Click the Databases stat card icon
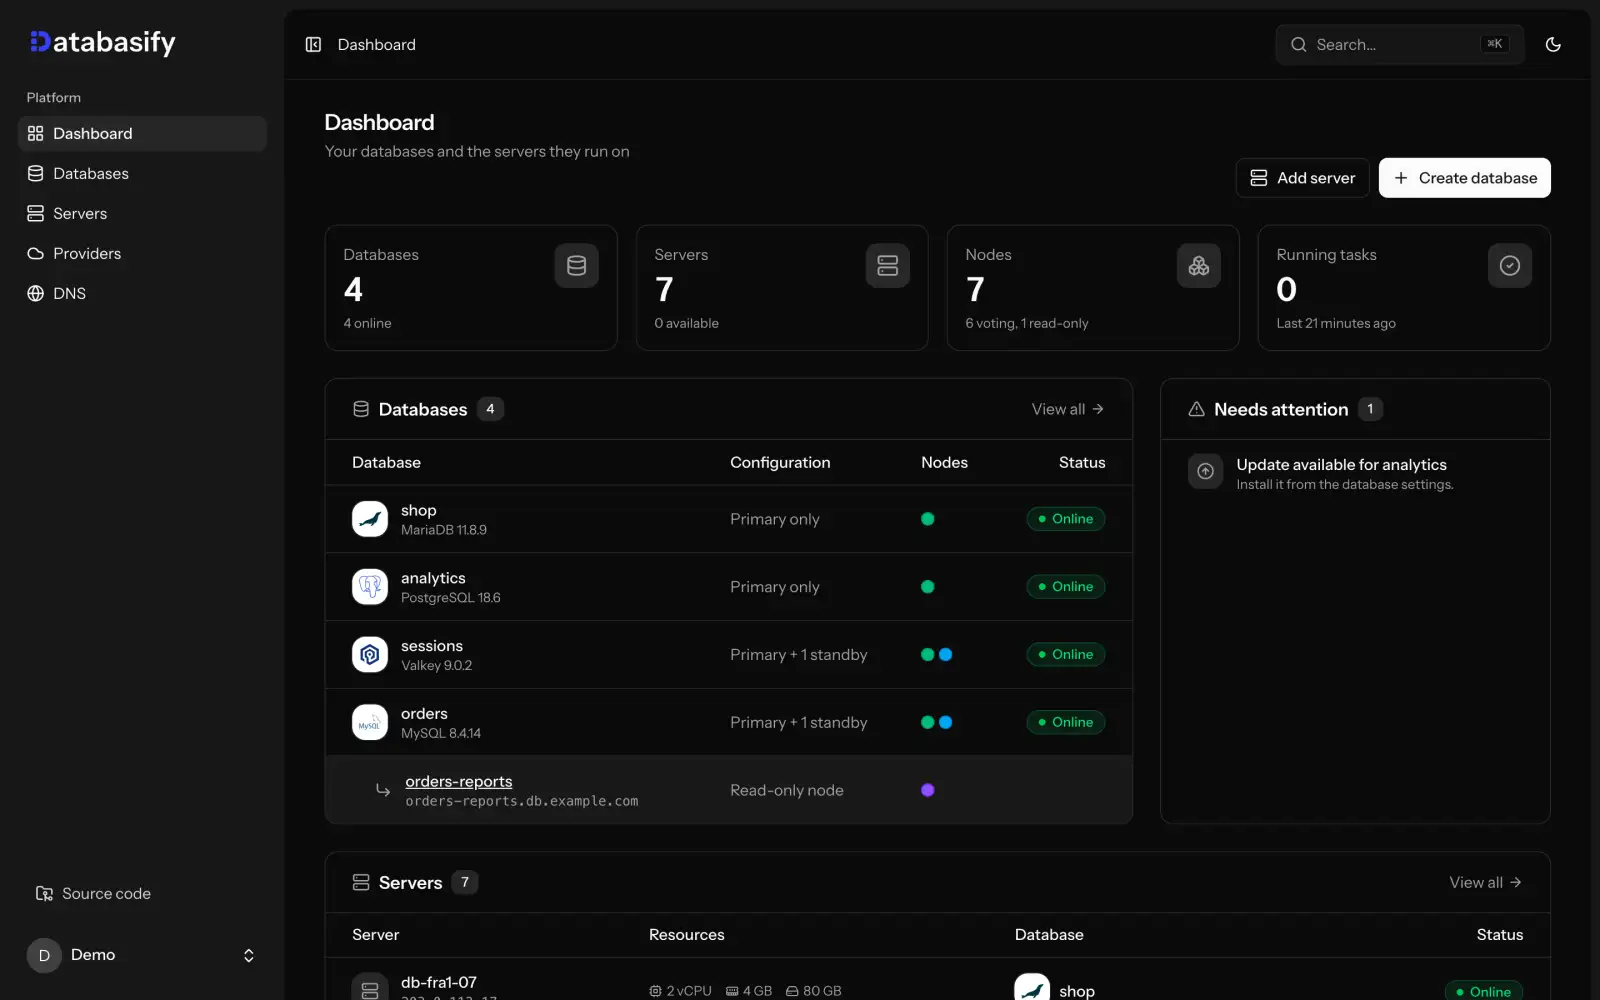1600x1000 pixels. [x=576, y=265]
